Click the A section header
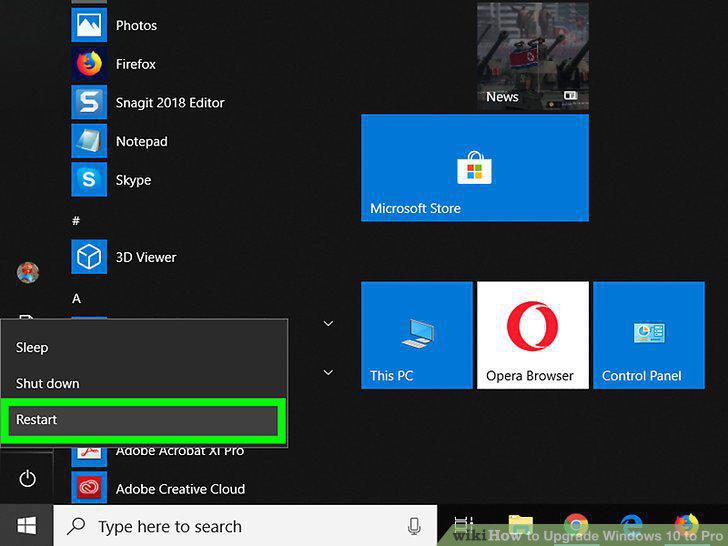The width and height of the screenshot is (728, 546). (77, 299)
